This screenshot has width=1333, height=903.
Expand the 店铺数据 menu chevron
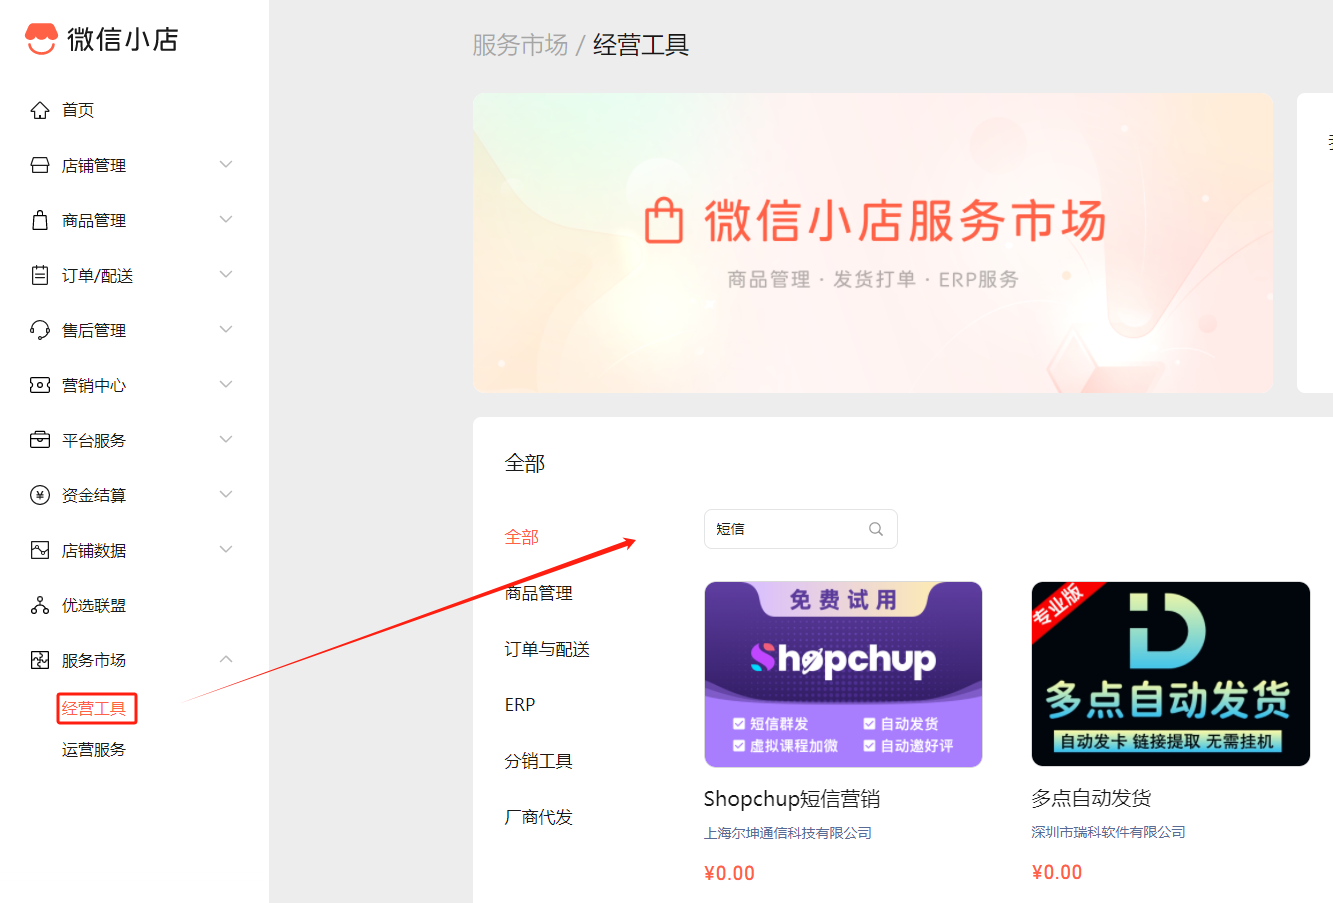(x=226, y=549)
